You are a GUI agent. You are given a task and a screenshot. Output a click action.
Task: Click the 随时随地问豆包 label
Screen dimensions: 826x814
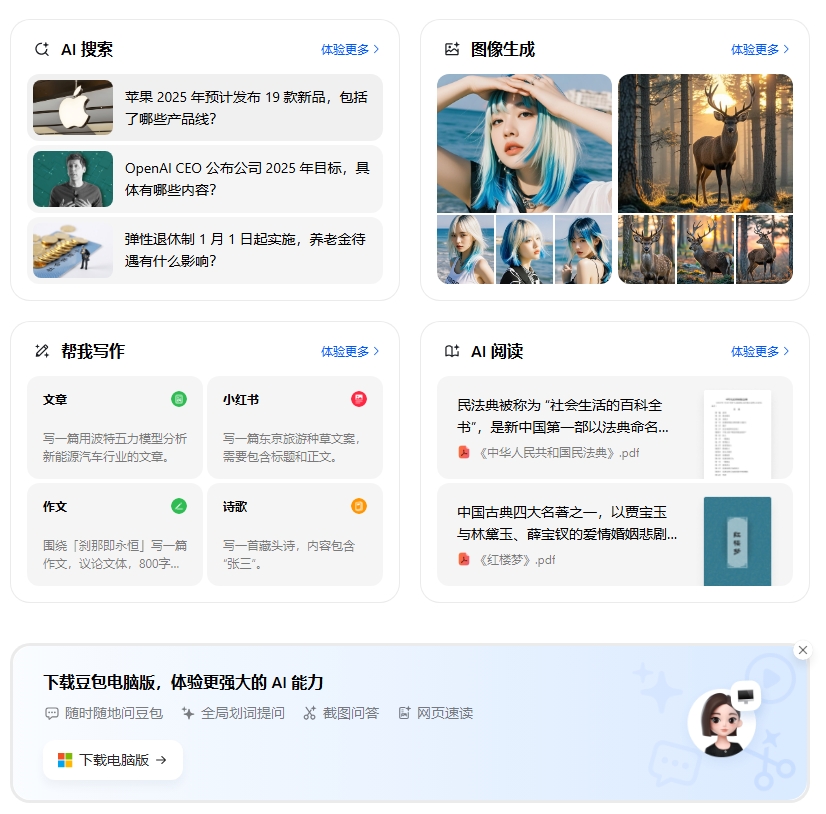pyautogui.click(x=114, y=713)
